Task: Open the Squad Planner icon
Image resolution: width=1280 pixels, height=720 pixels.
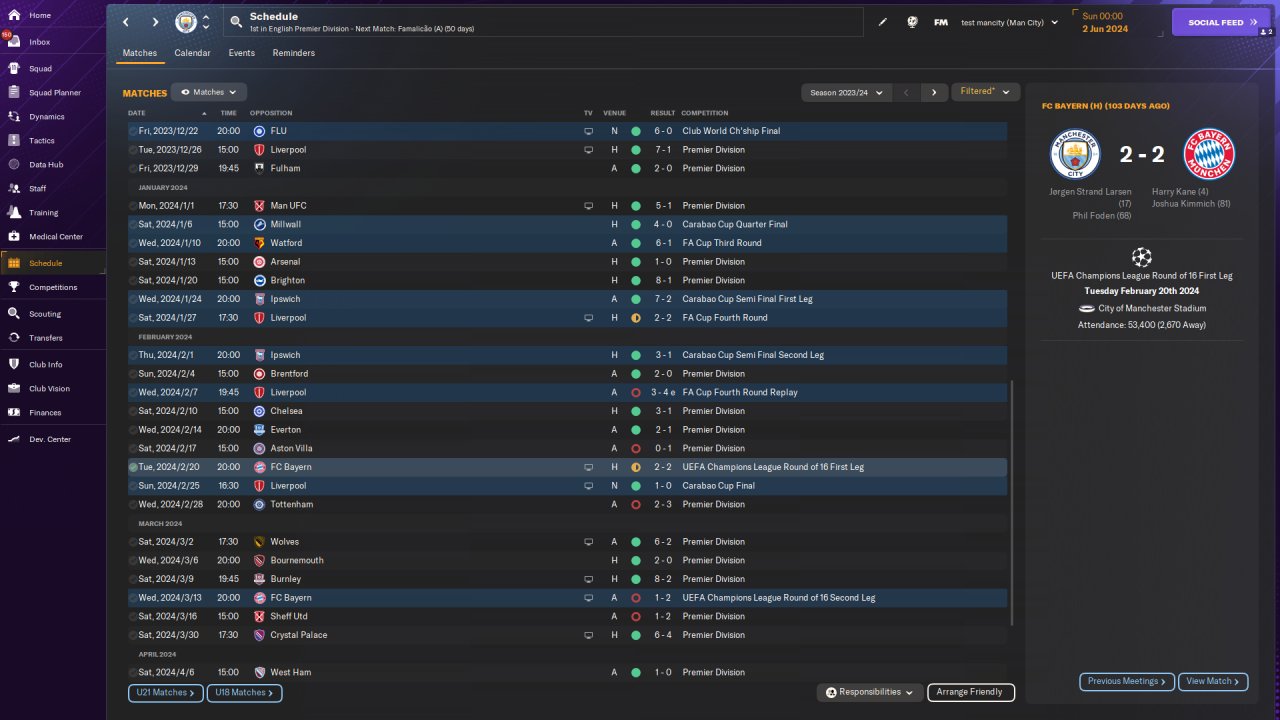Action: coord(14,93)
